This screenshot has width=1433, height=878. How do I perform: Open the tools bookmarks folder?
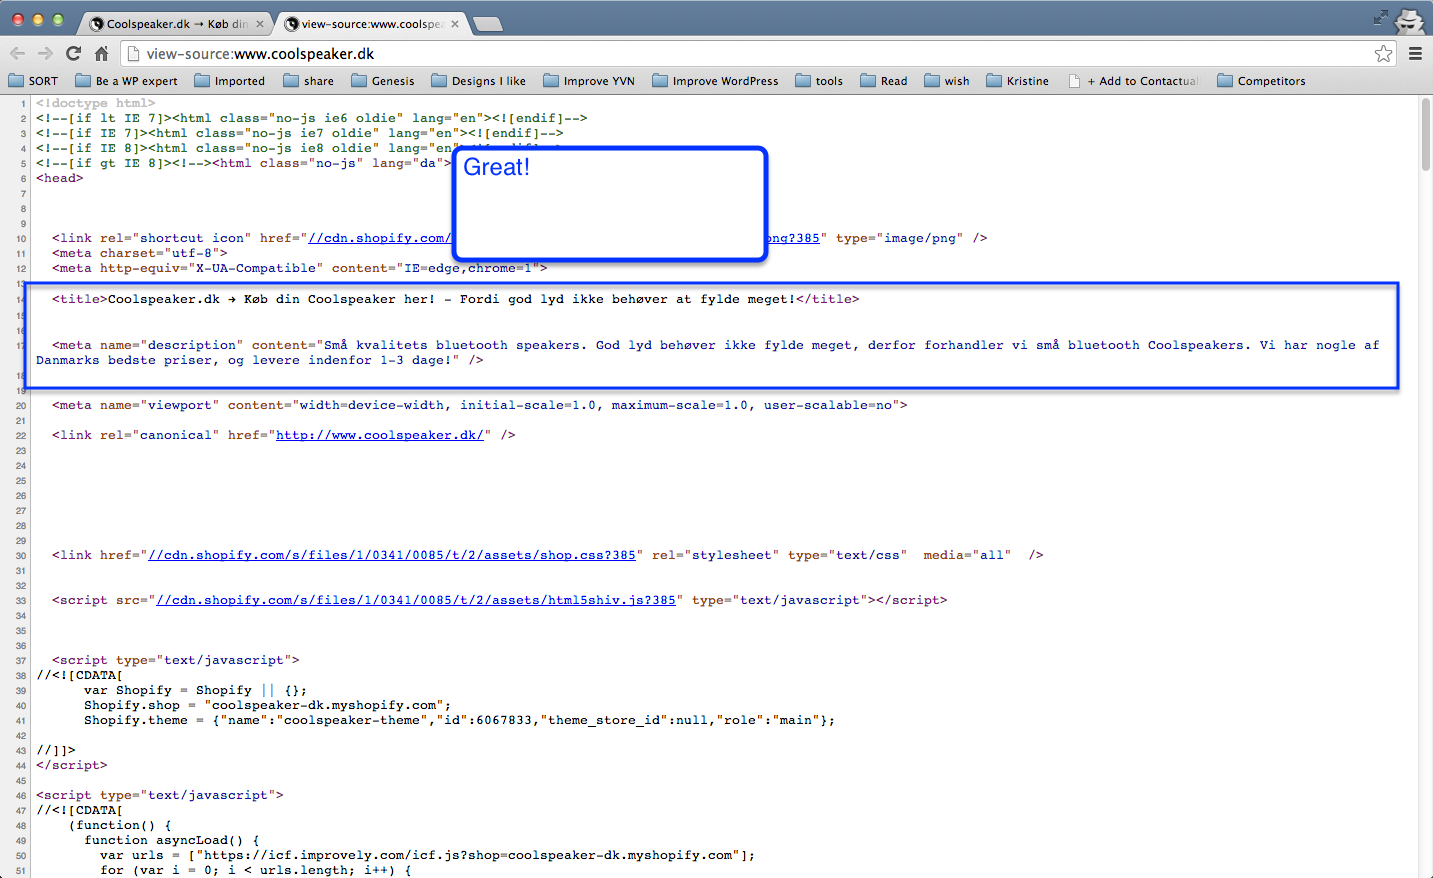point(819,81)
